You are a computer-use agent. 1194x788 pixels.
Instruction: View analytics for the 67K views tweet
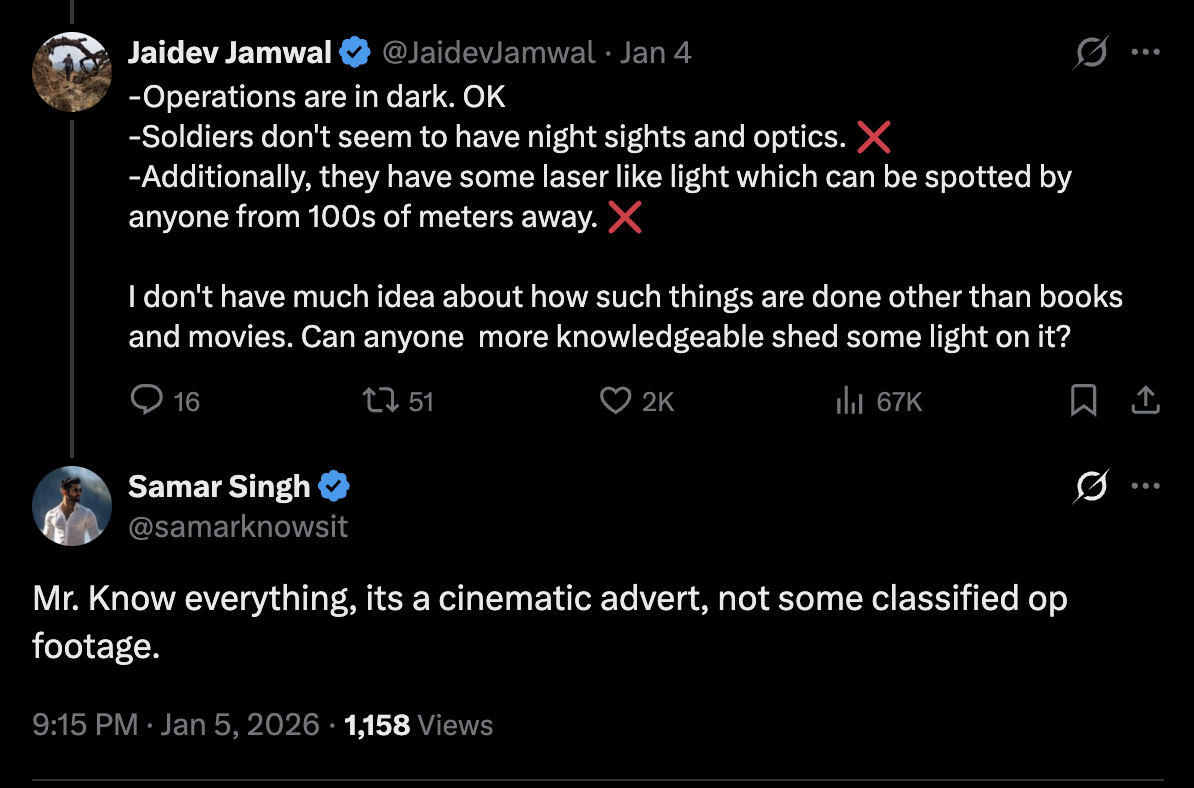coord(849,401)
